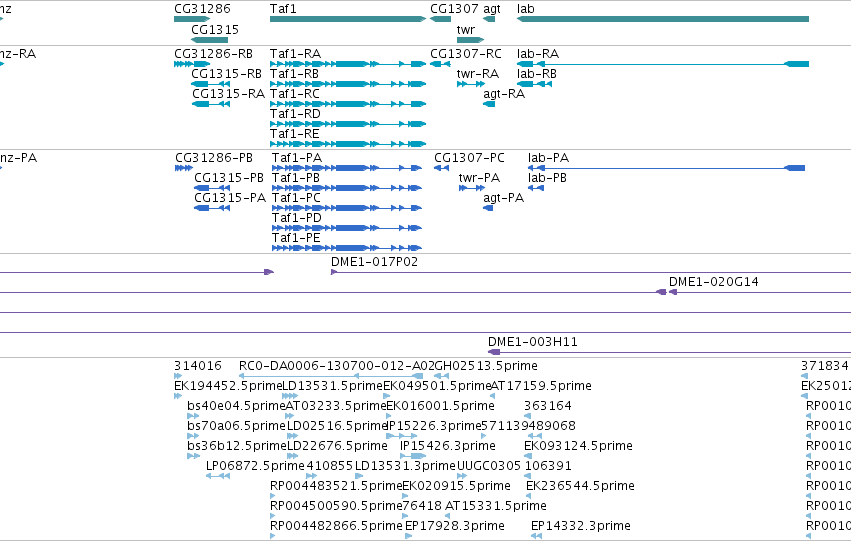This screenshot has width=851, height=541.
Task: Select the CG1315-PA protein
Action: tap(212, 208)
